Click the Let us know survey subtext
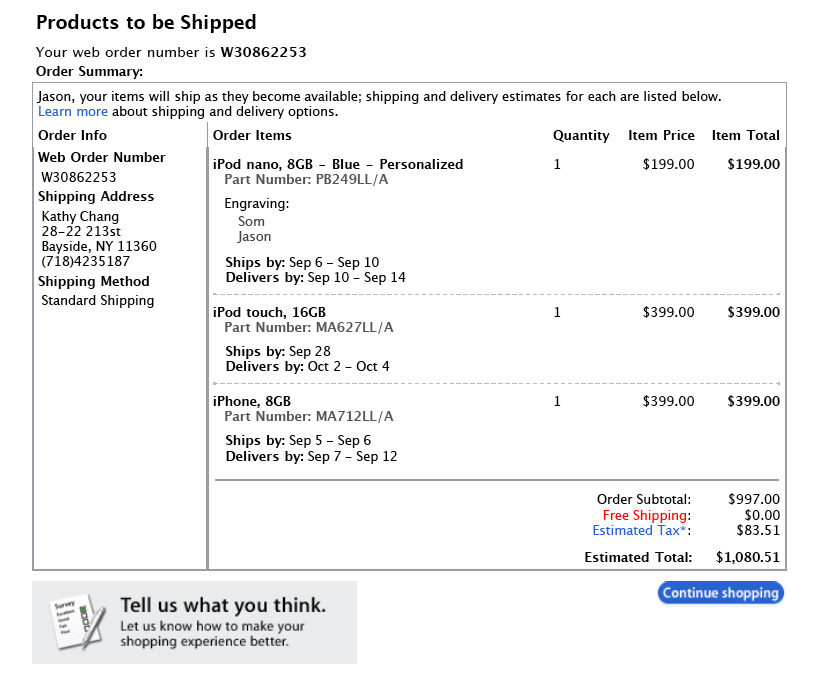818x674 pixels. [x=212, y=633]
